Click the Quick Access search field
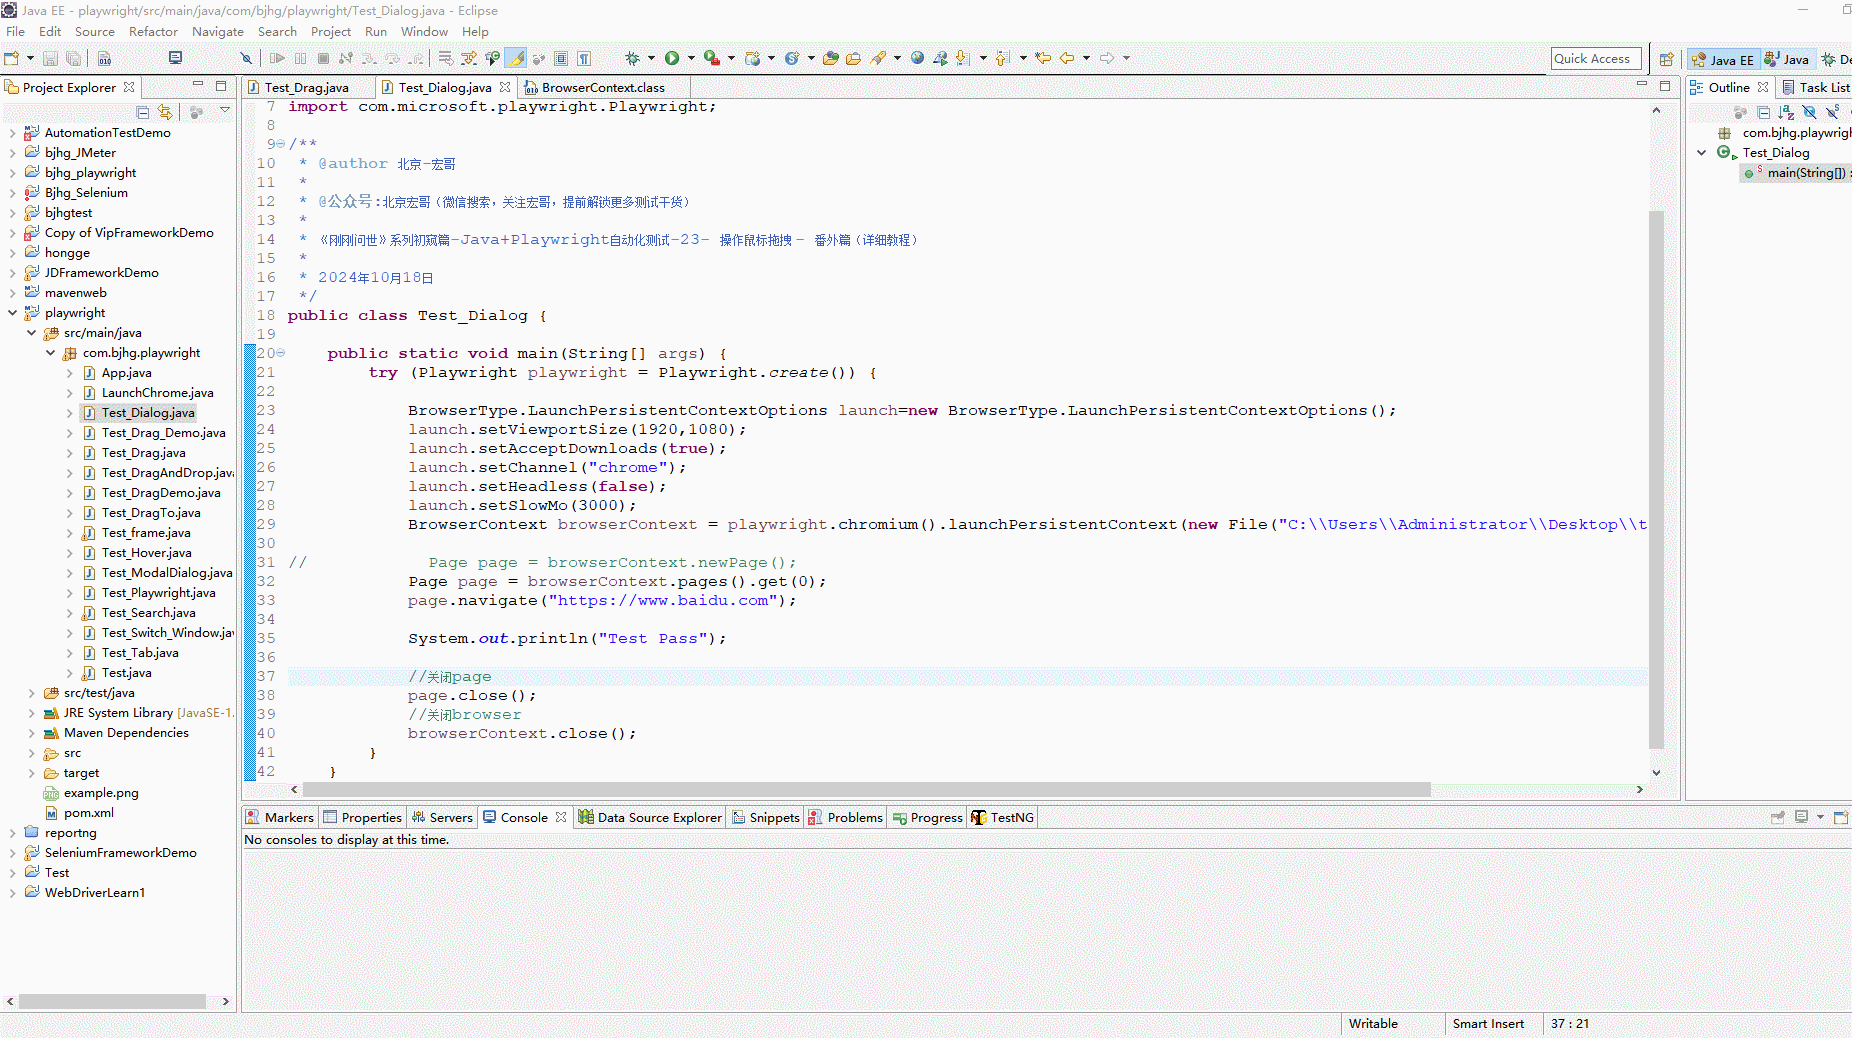The image size is (1852, 1038). (x=1595, y=59)
